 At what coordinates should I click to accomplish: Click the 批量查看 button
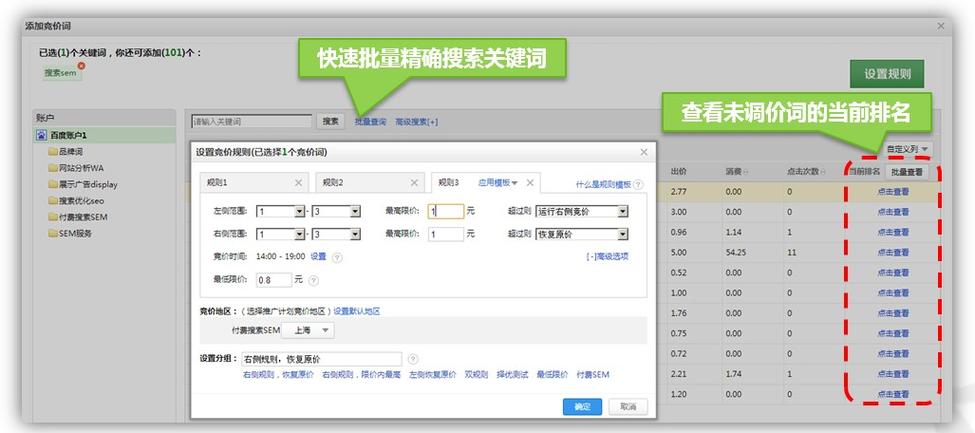907,172
